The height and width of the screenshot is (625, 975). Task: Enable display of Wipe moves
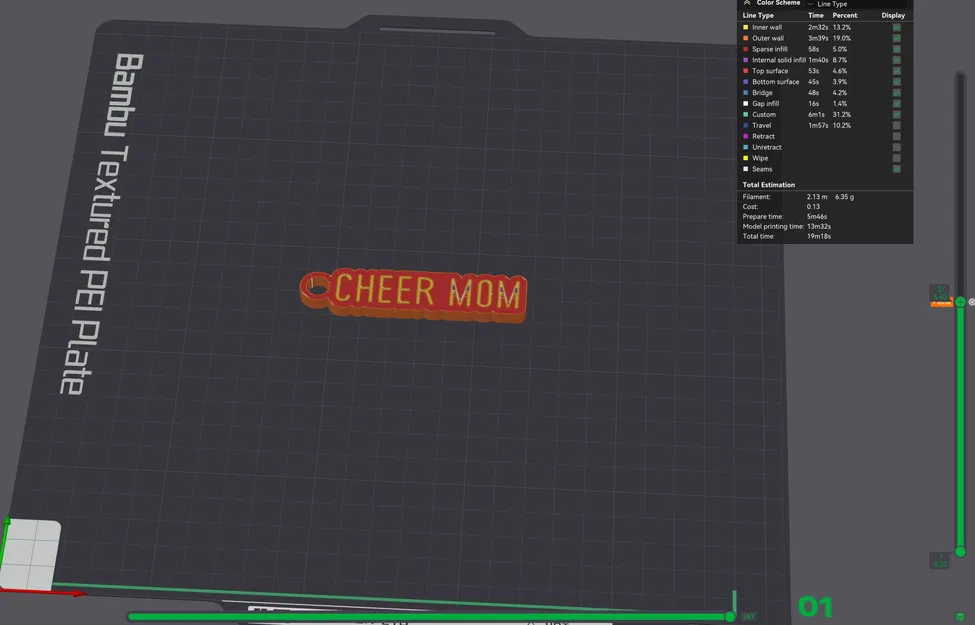click(x=897, y=158)
